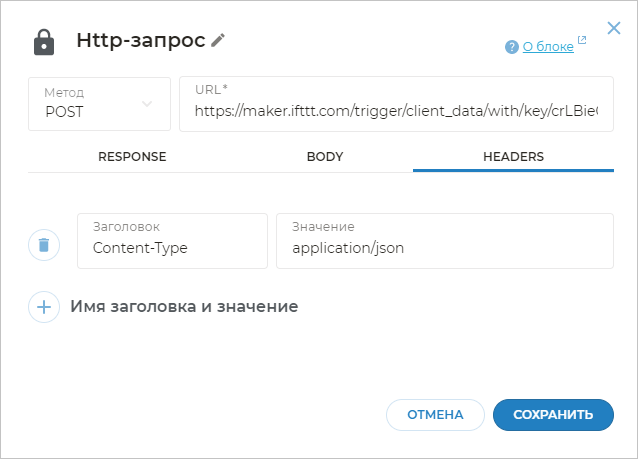Click the plus icon to add header

coord(44,306)
